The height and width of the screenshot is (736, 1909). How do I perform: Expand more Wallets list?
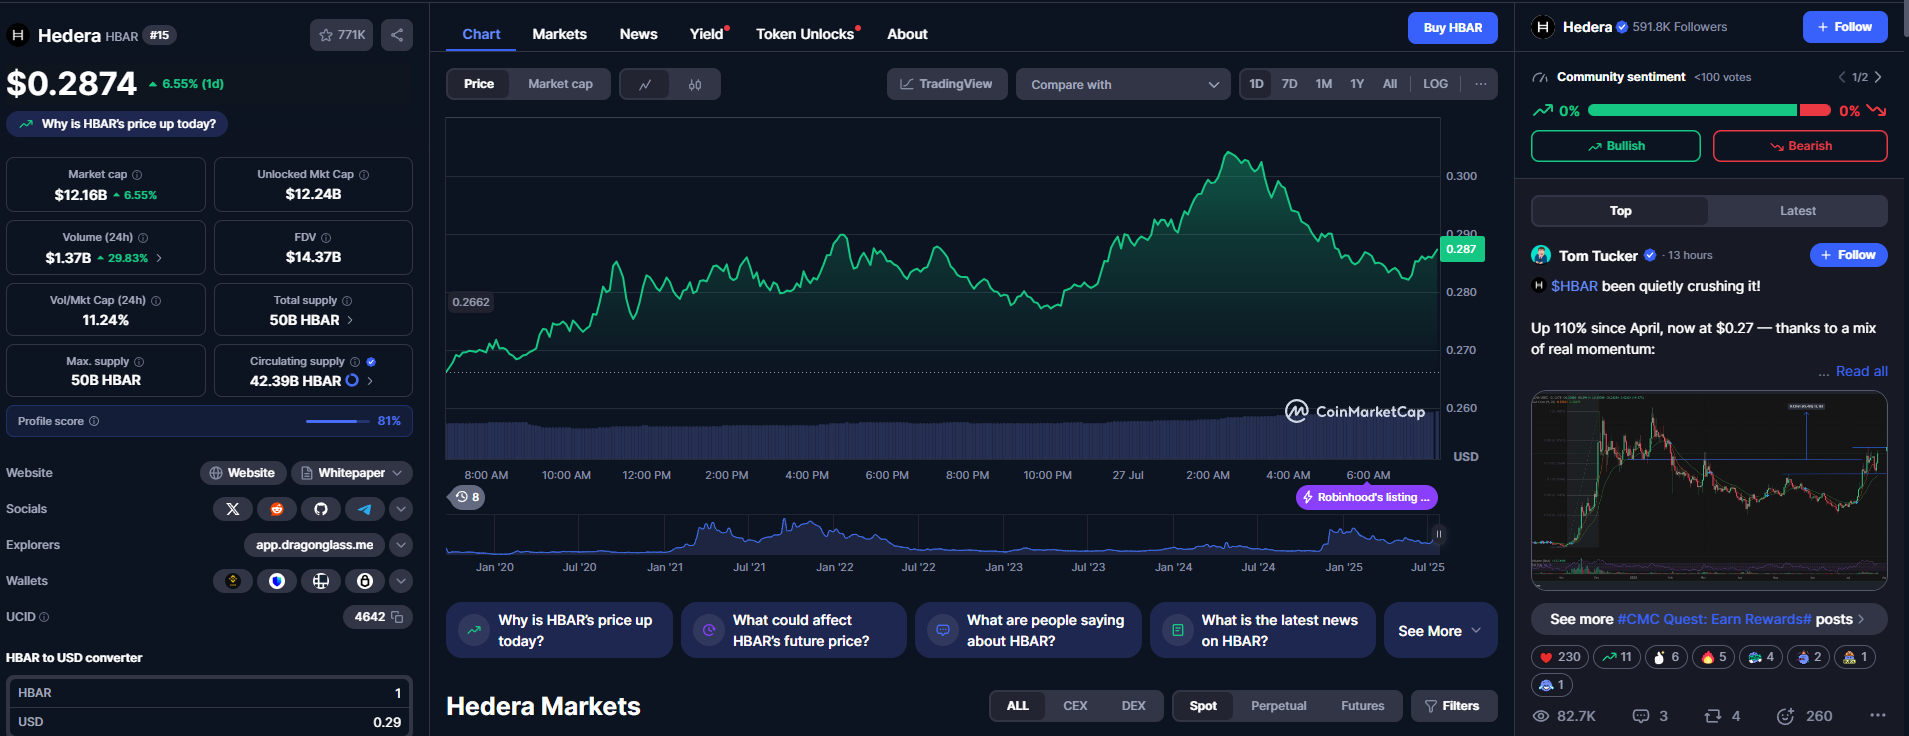point(400,581)
